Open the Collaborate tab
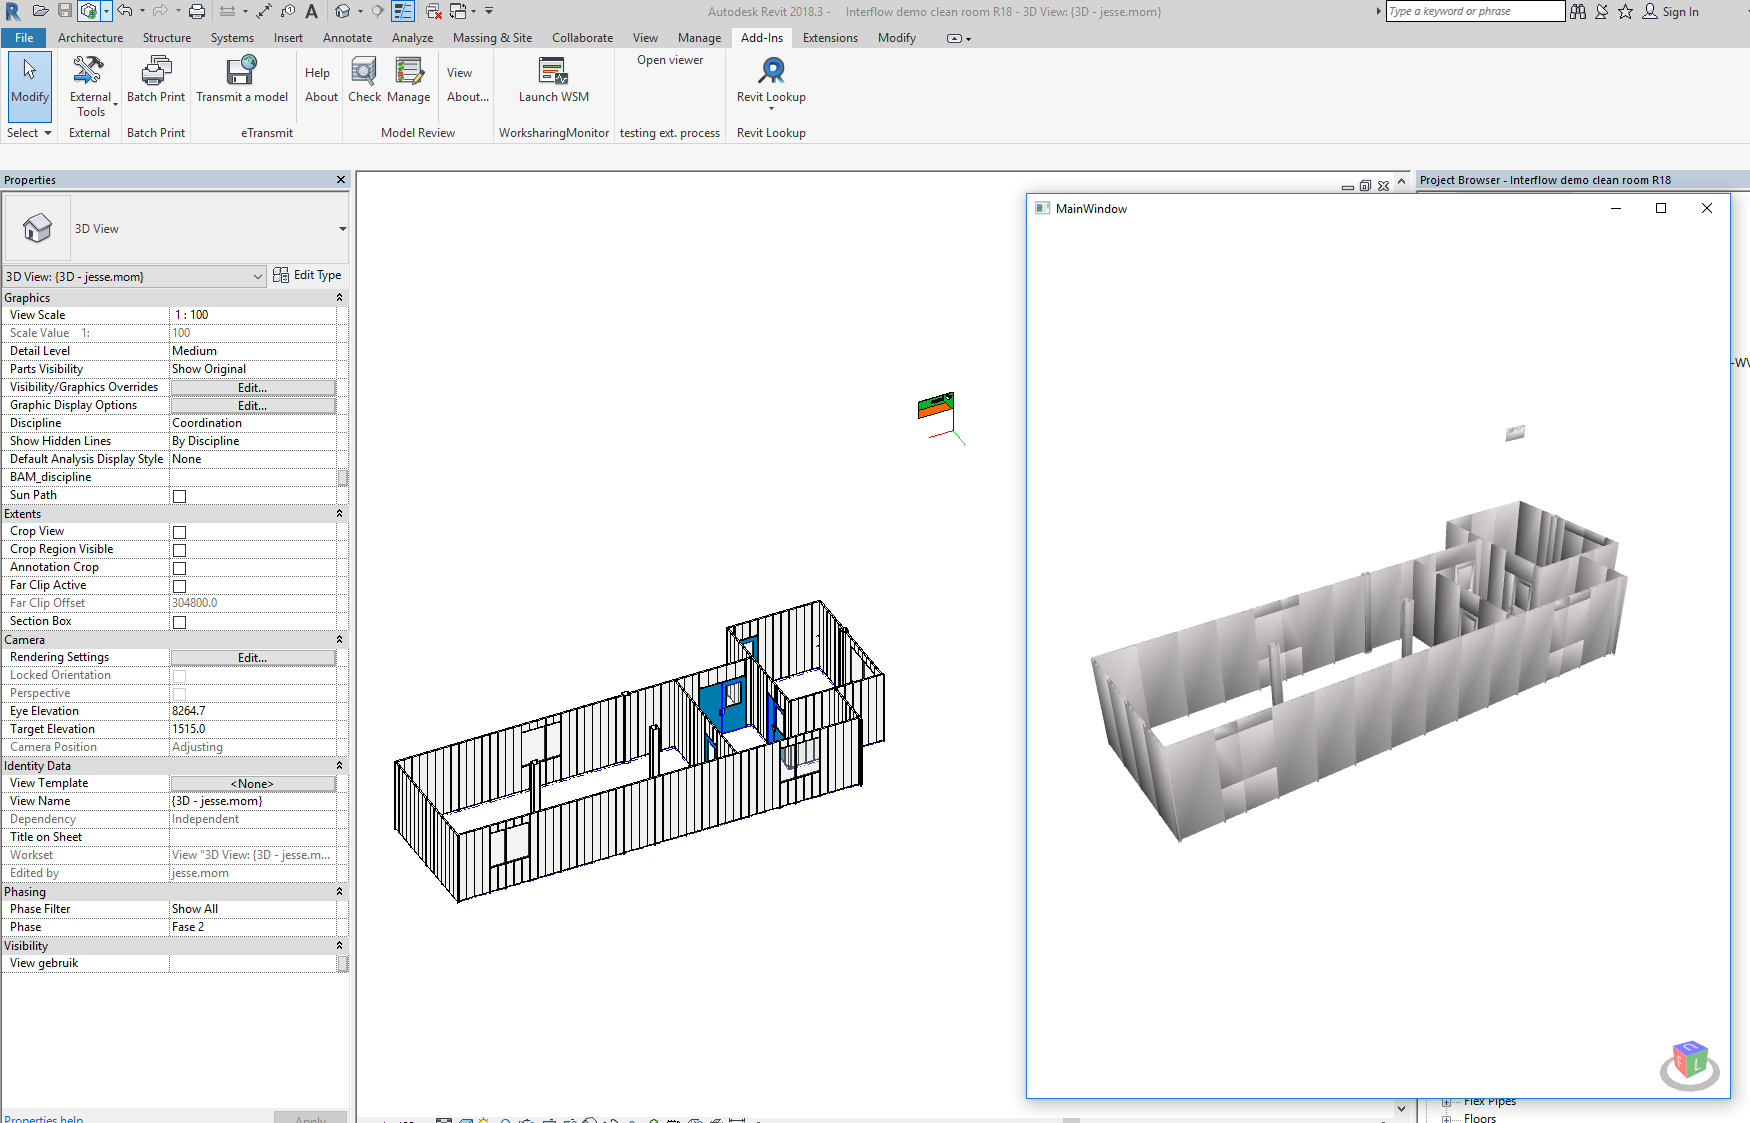The image size is (1750, 1123). [x=582, y=37]
